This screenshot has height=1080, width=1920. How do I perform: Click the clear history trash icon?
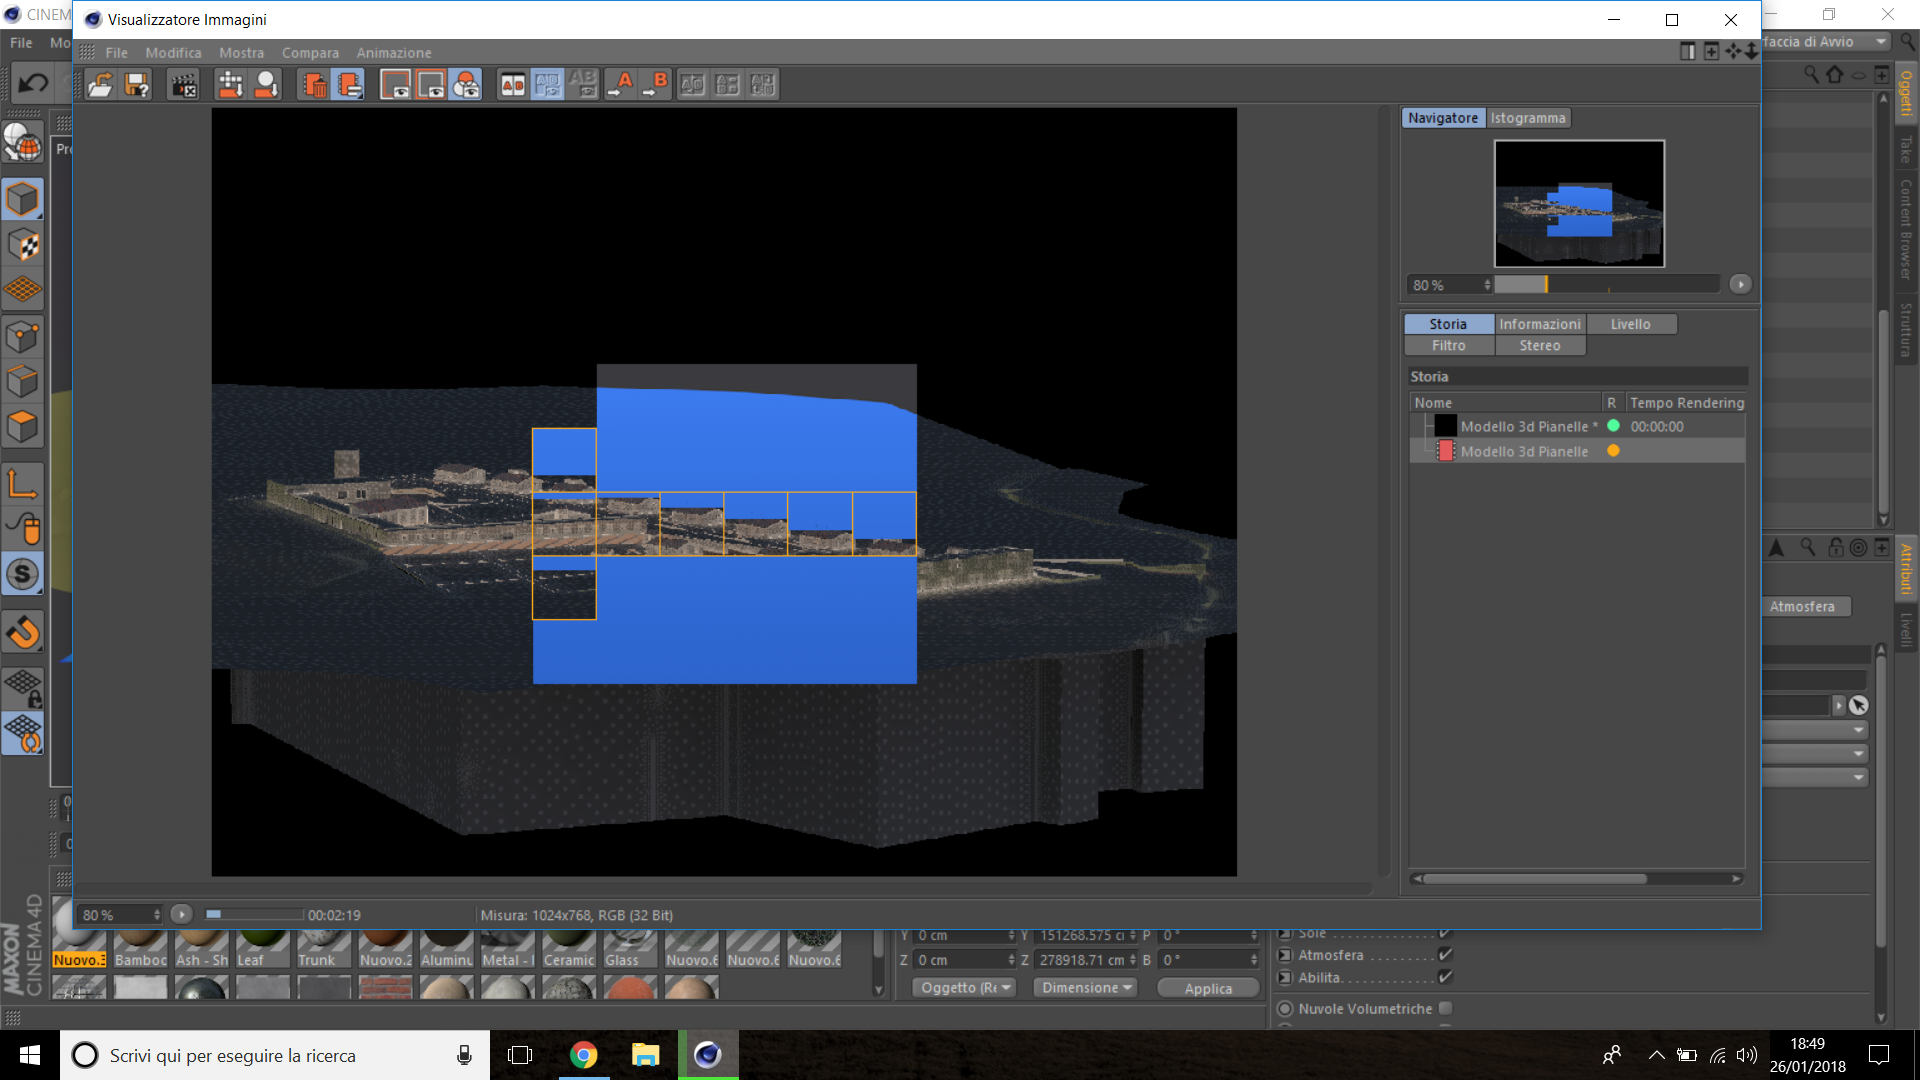pyautogui.click(x=315, y=85)
